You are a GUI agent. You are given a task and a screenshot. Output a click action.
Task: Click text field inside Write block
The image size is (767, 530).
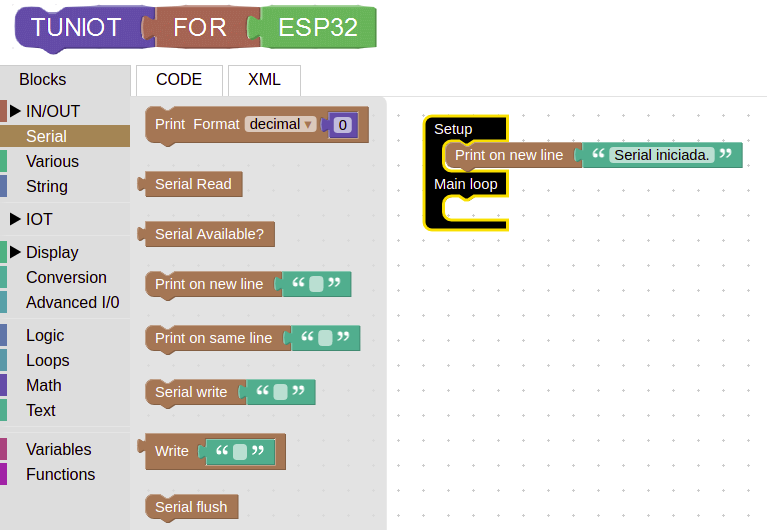[x=240, y=451]
